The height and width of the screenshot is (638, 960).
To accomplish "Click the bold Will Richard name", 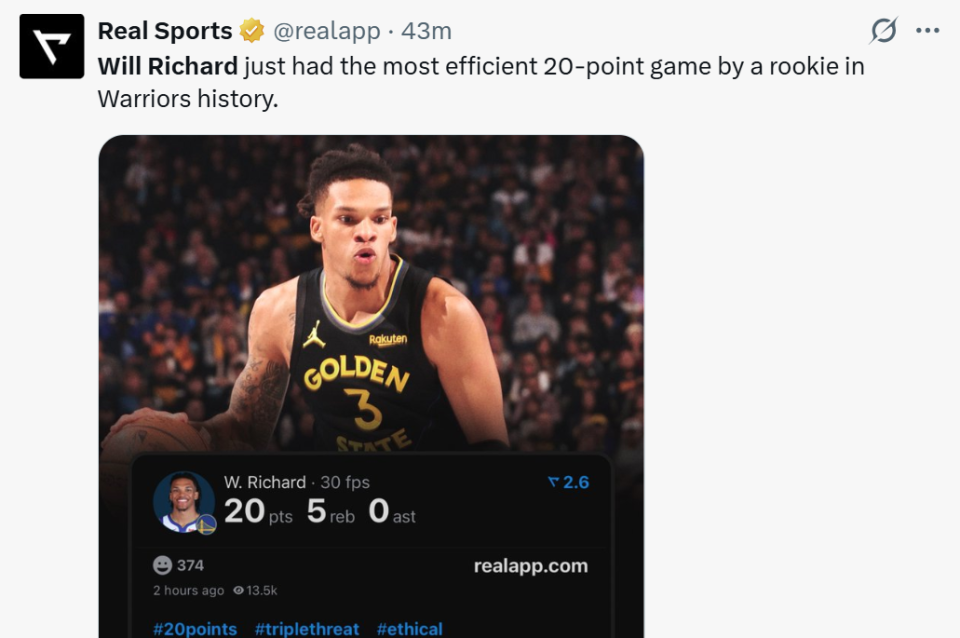I will point(167,67).
